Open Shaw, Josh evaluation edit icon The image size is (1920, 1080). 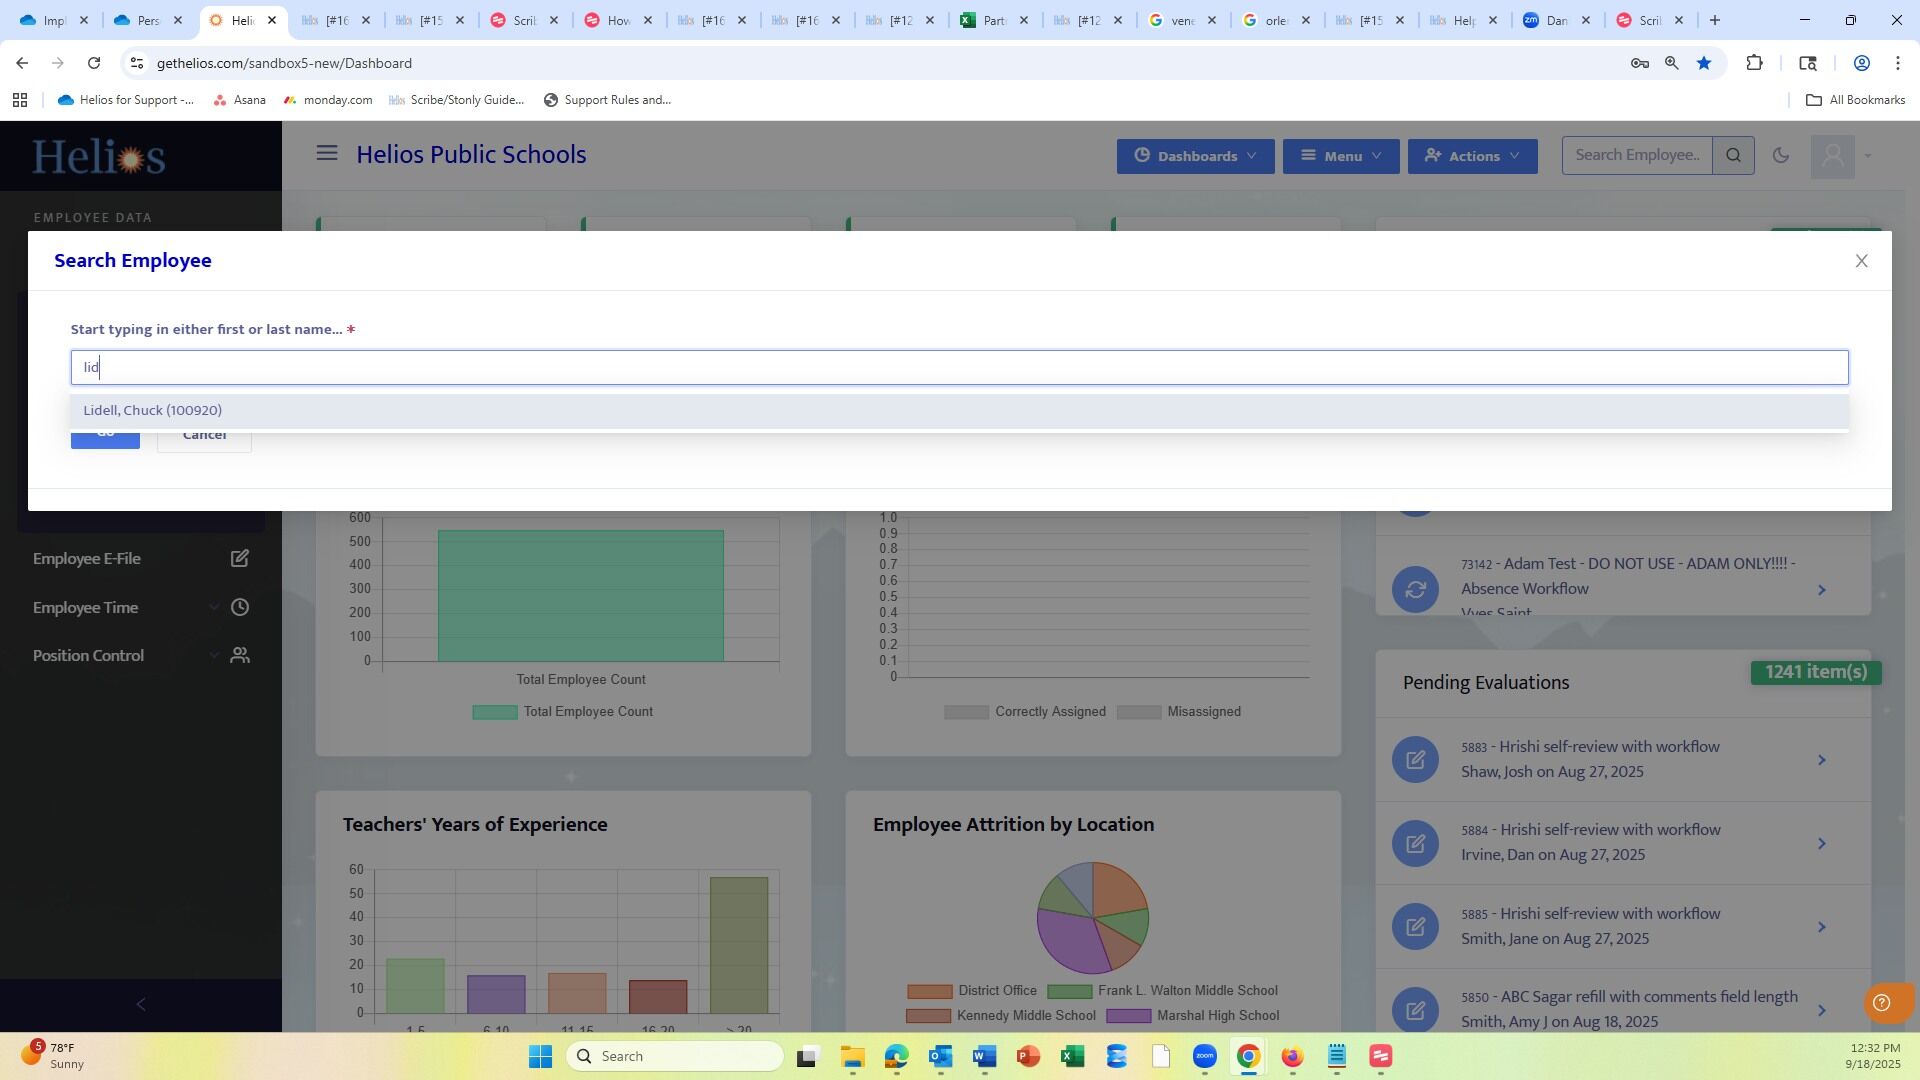1415,760
